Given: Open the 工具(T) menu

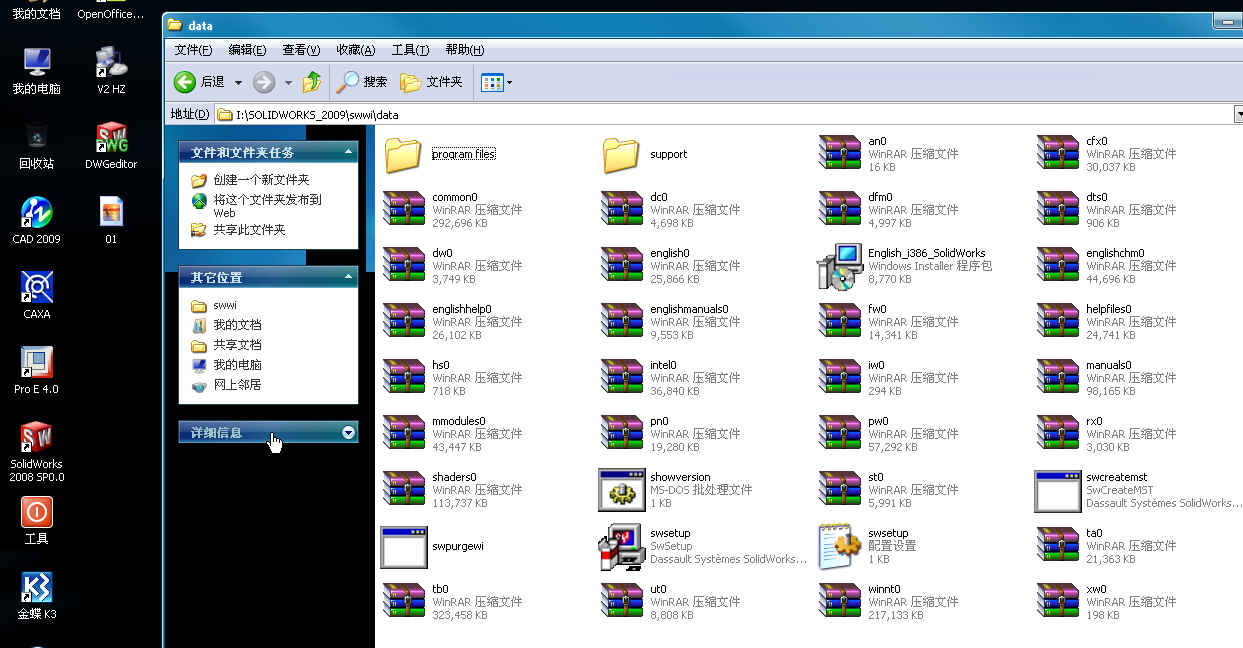Looking at the screenshot, I should click(410, 50).
